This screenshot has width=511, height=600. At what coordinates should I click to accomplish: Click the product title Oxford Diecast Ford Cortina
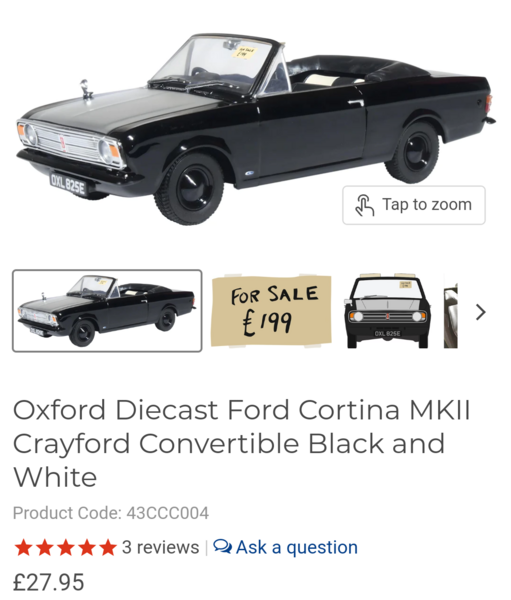coord(242,443)
